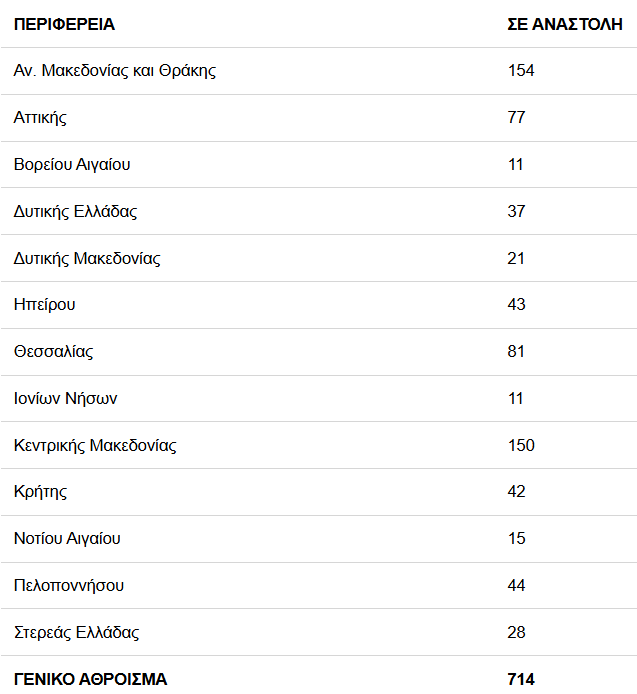Viewport: 637px width, 694px height.
Task: Select the value 154 in the table
Action: 521,71
